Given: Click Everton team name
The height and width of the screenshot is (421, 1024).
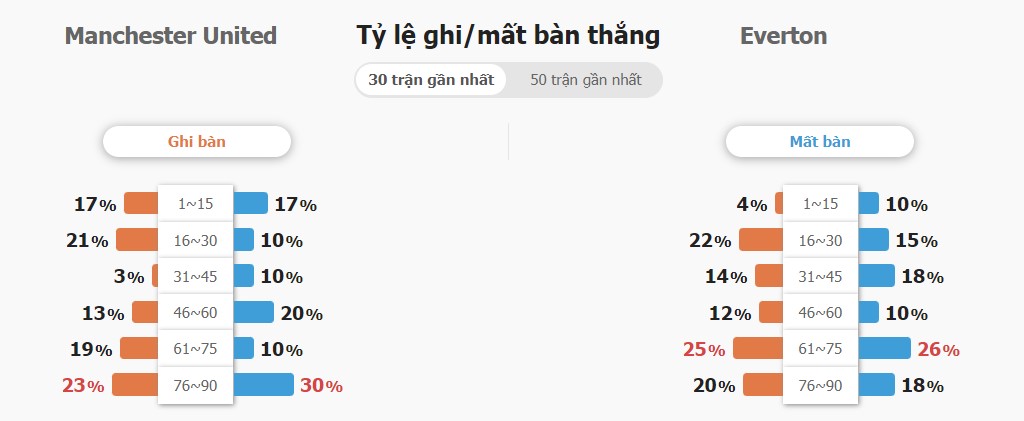Looking at the screenshot, I should tap(783, 35).
